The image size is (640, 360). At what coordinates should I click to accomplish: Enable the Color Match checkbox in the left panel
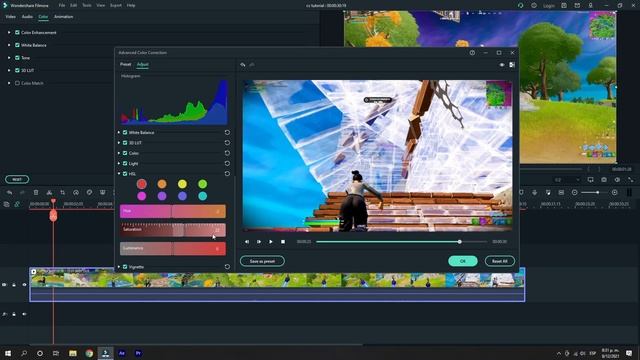coord(17,83)
